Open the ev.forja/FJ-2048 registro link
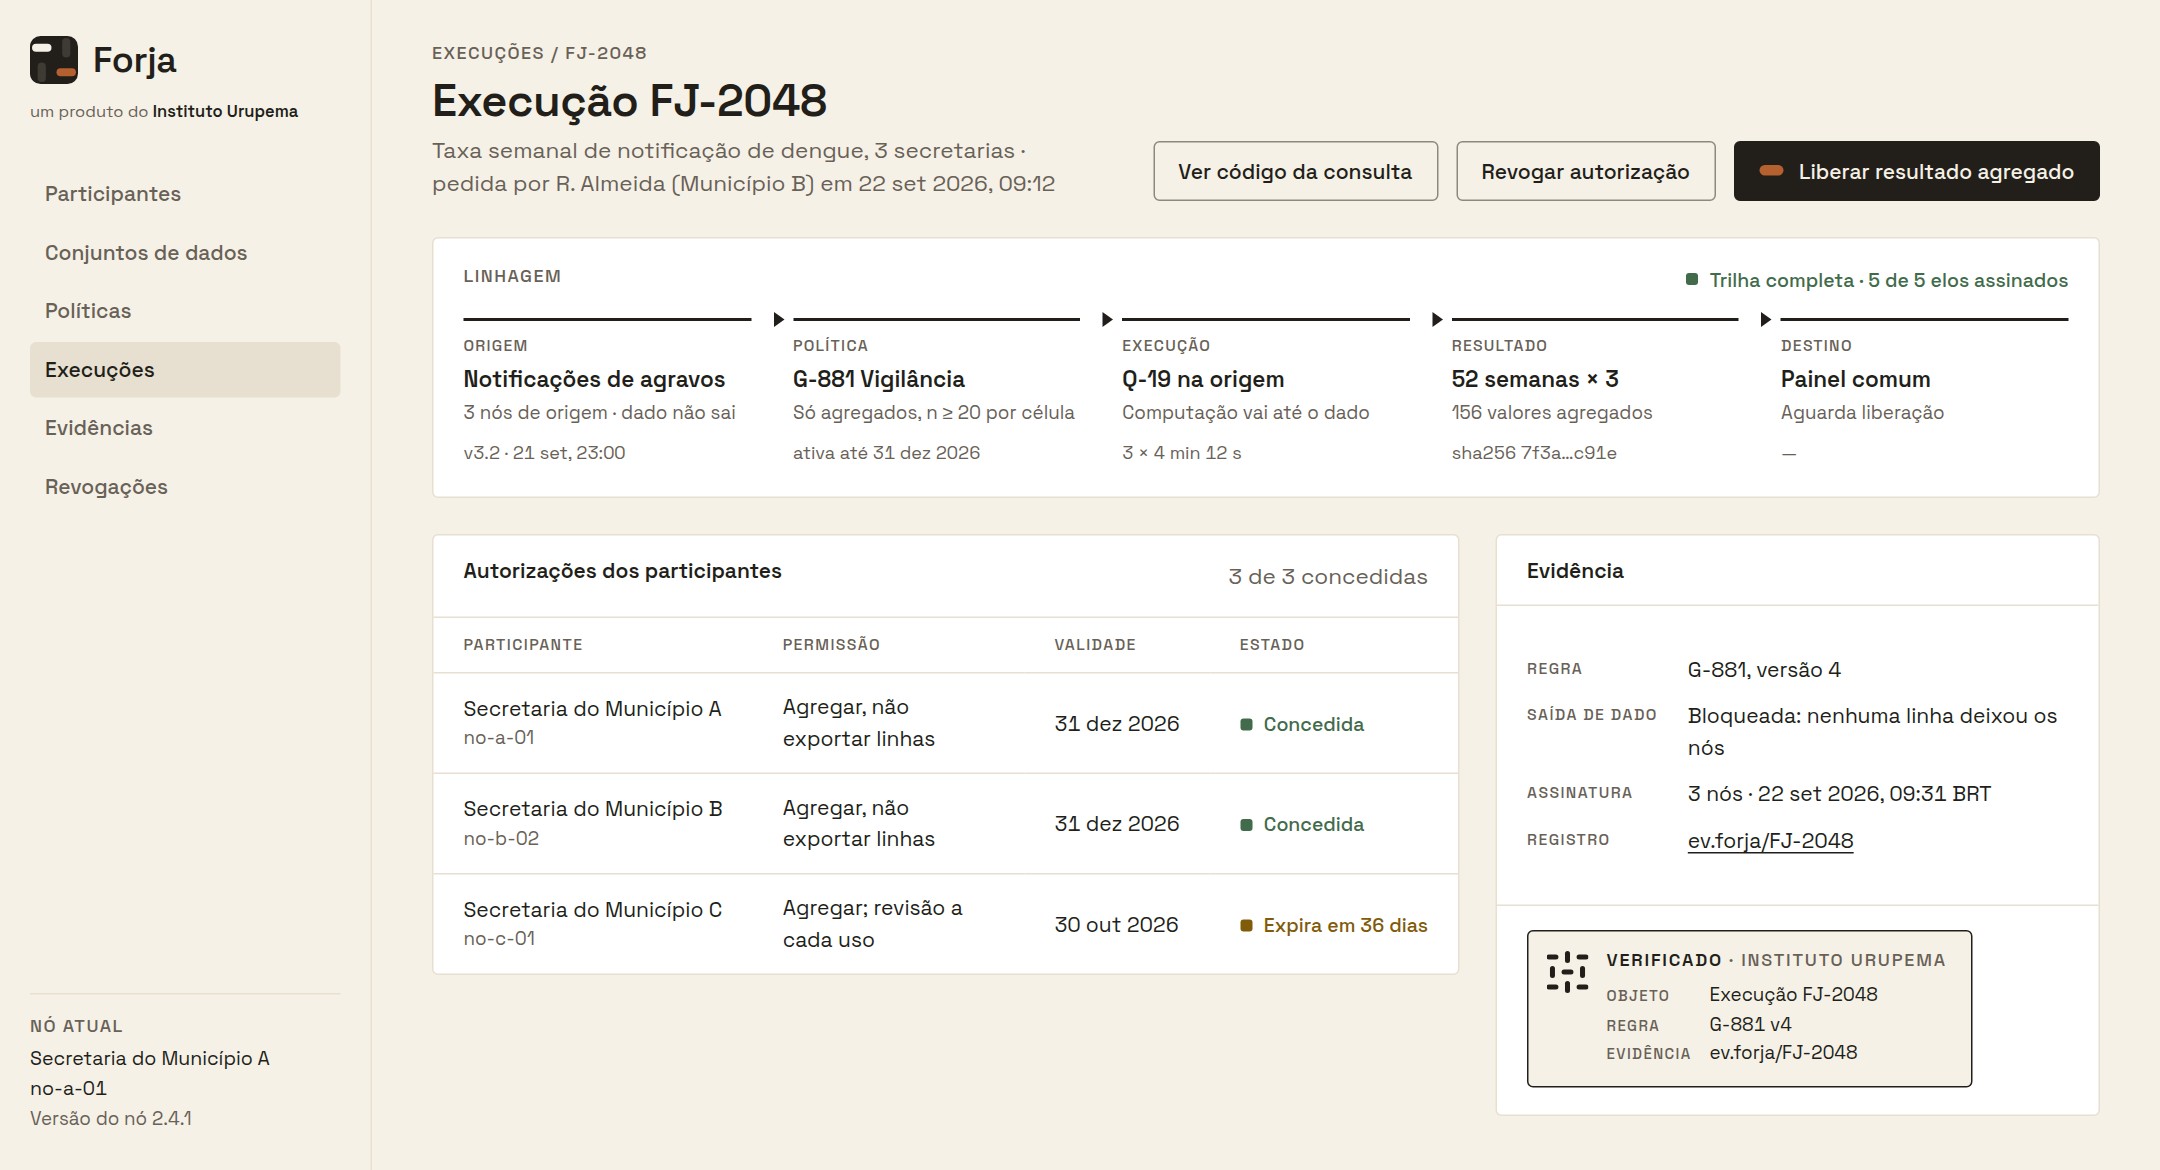The width and height of the screenshot is (2160, 1170). point(1770,841)
